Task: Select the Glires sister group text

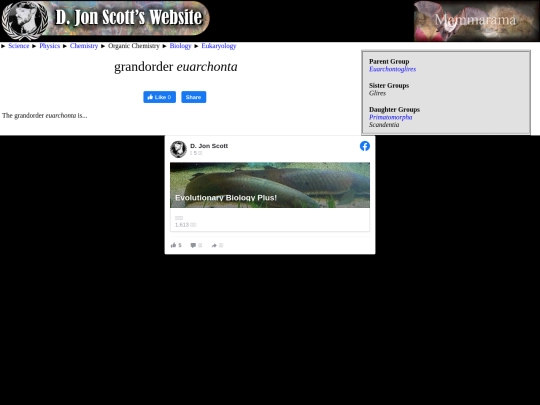Action: click(x=377, y=93)
